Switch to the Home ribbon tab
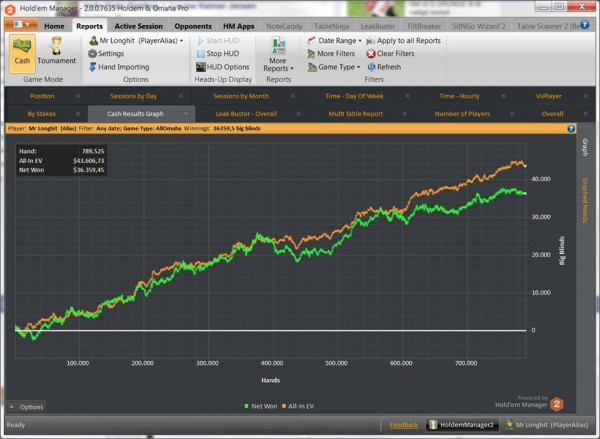 [x=54, y=26]
